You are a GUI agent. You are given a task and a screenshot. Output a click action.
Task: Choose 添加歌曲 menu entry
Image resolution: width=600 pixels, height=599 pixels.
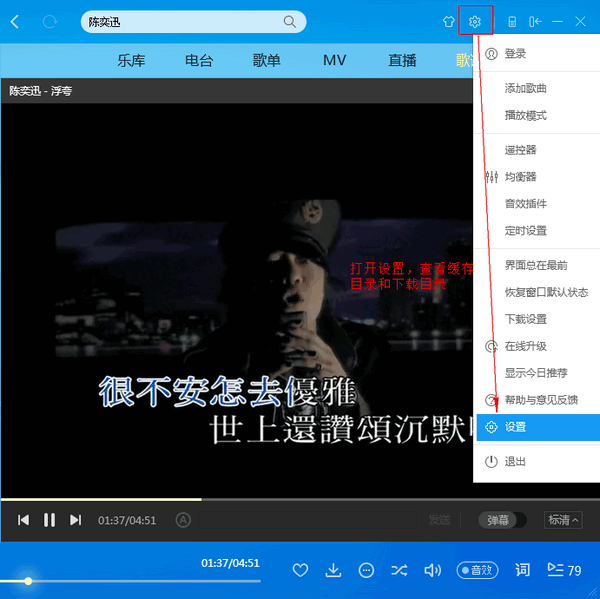(x=538, y=88)
